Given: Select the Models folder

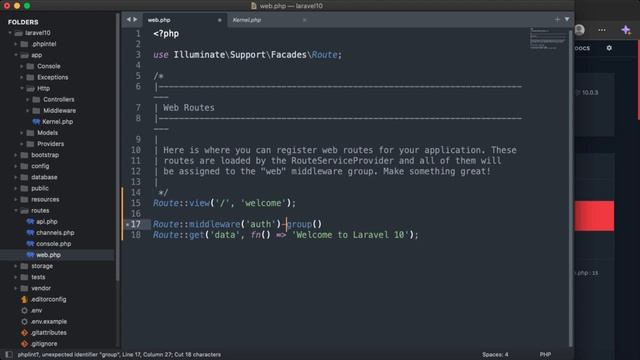Looking at the screenshot, I should pos(47,133).
